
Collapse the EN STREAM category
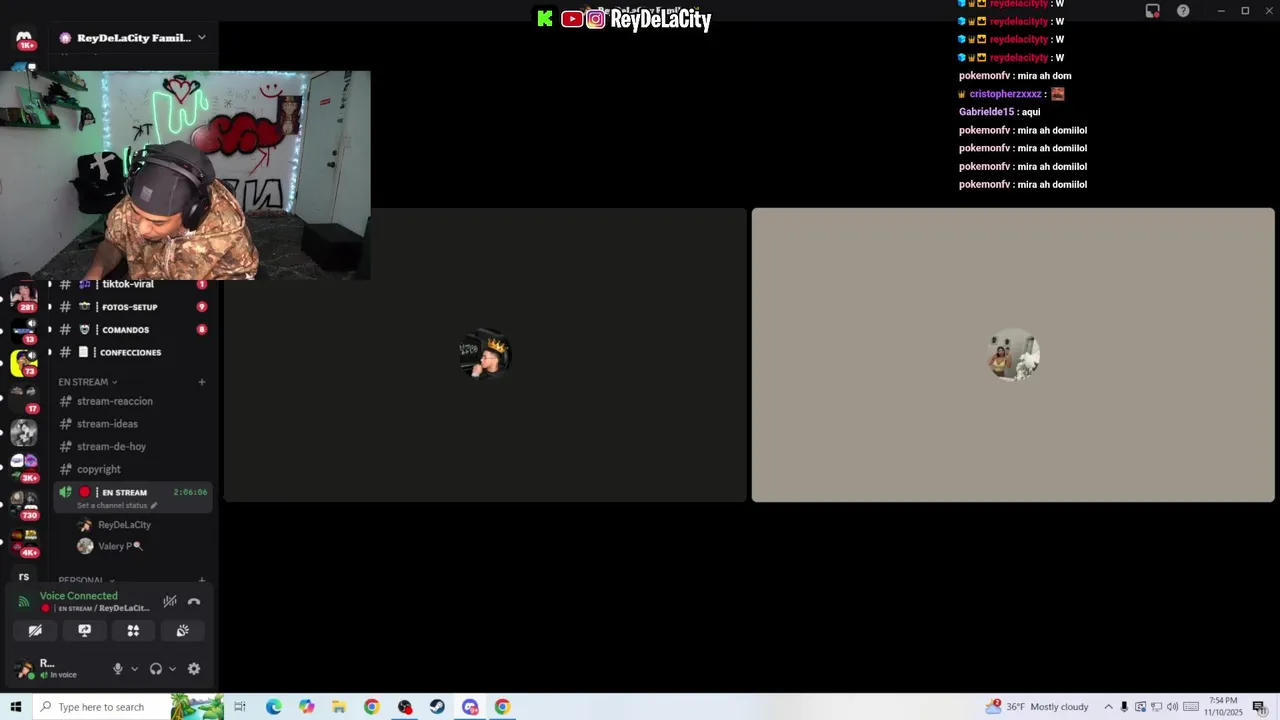pyautogui.click(x=87, y=382)
